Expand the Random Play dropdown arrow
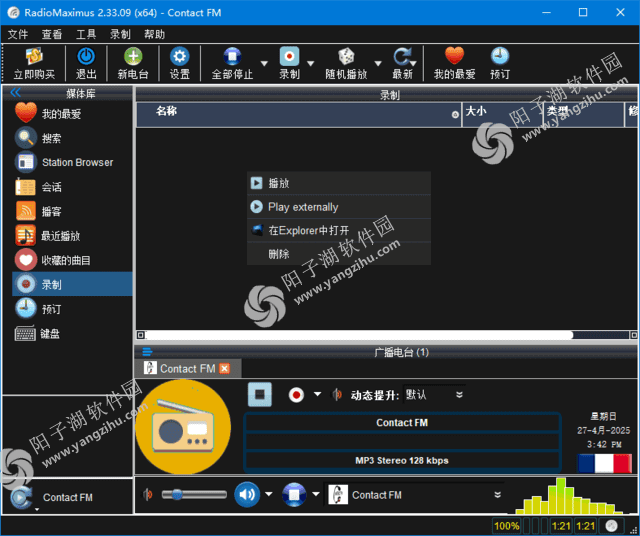This screenshot has height=536, width=640. [378, 63]
